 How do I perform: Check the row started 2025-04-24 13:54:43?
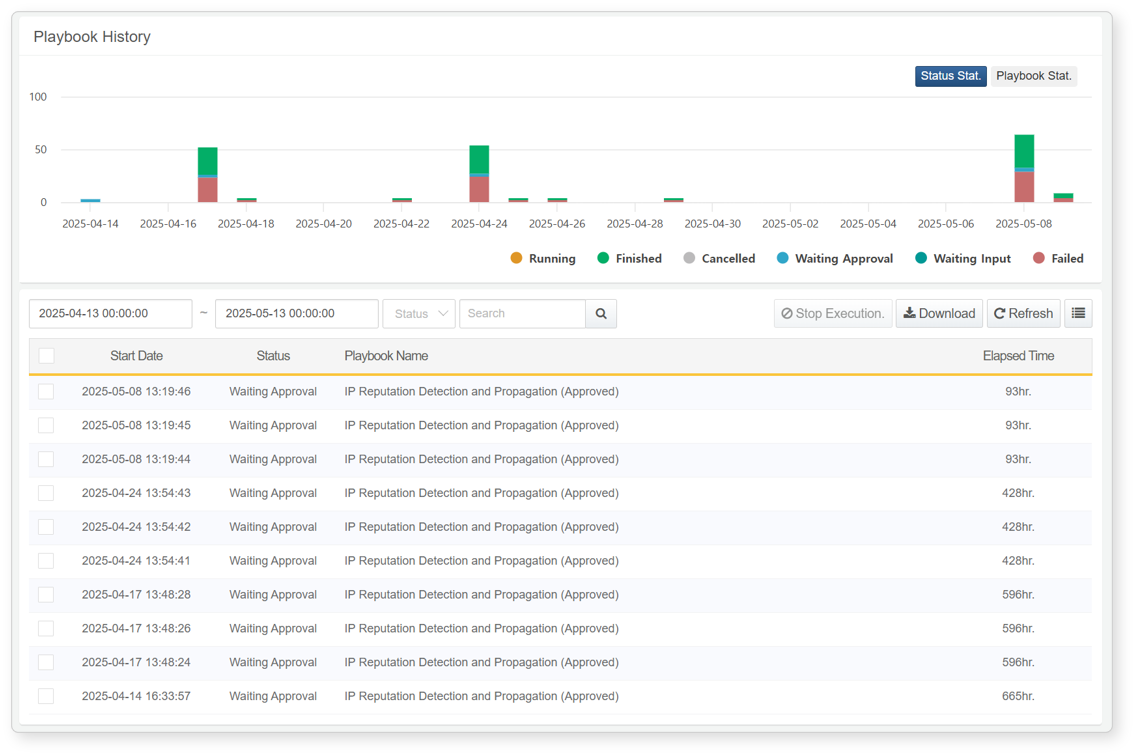(x=46, y=493)
